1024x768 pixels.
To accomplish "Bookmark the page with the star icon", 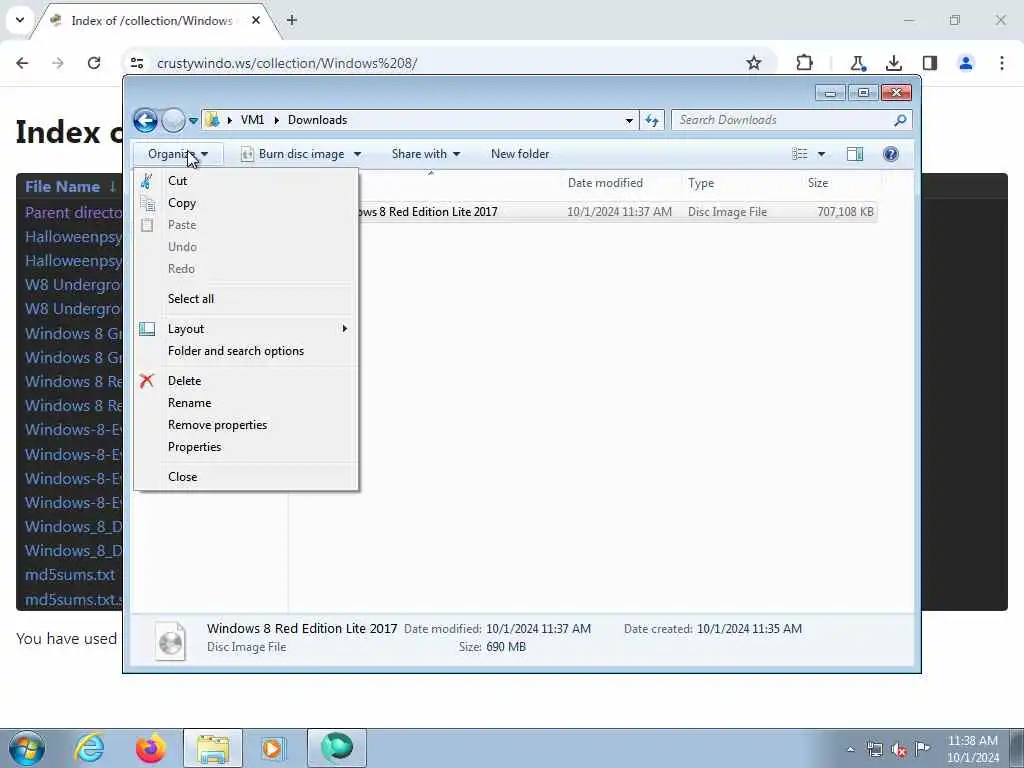I will pos(754,63).
